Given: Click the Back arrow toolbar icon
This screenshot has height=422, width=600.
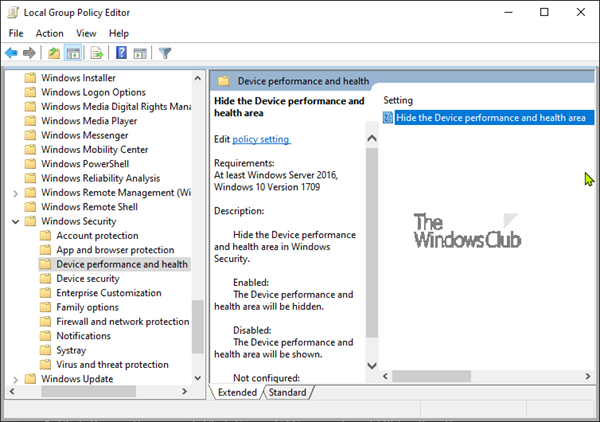Looking at the screenshot, I should [11, 53].
